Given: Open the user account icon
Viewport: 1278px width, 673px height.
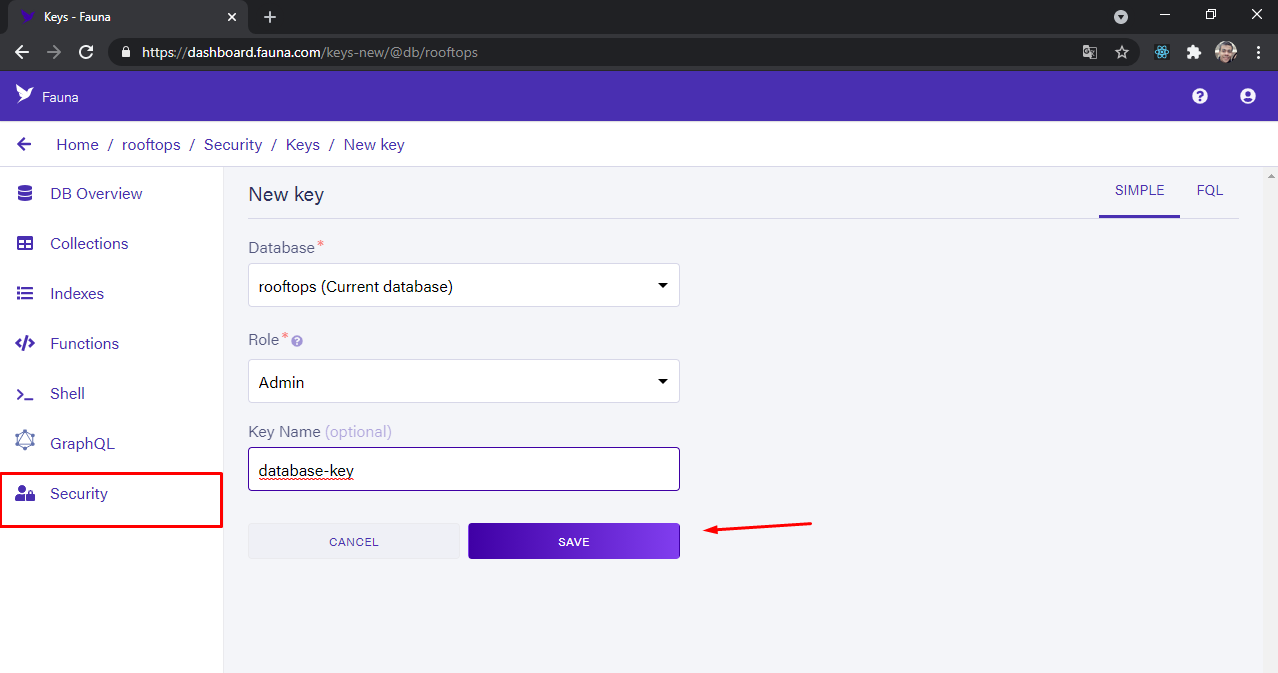Looking at the screenshot, I should point(1248,96).
